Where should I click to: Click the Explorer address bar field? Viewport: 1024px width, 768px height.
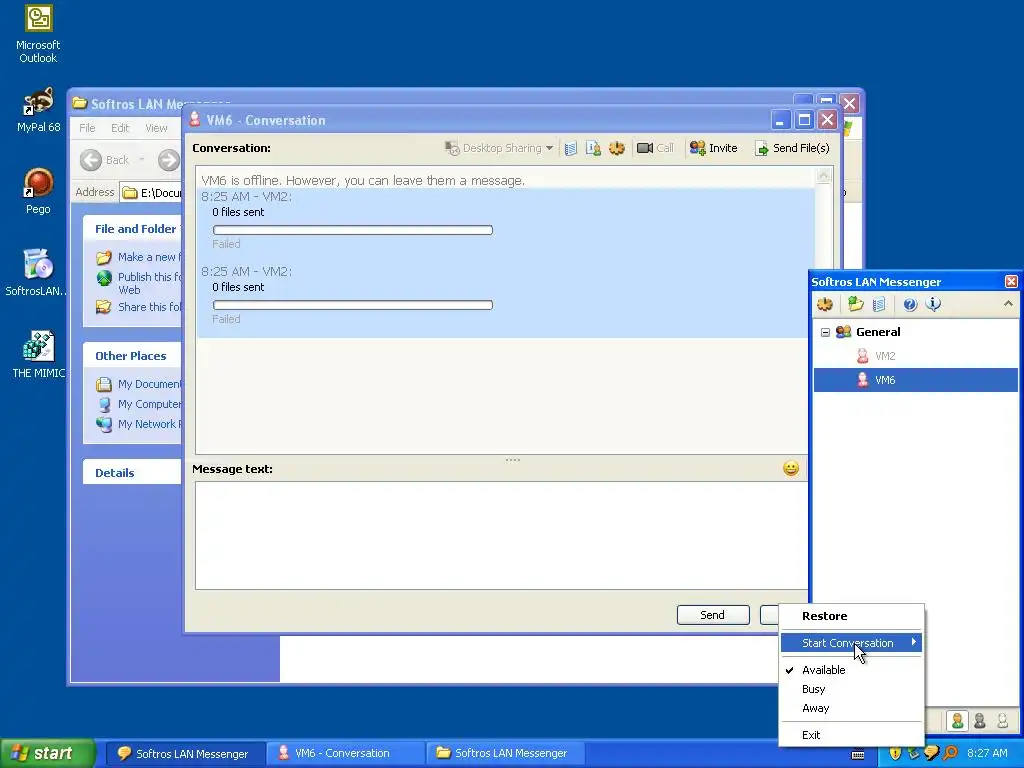(152, 193)
